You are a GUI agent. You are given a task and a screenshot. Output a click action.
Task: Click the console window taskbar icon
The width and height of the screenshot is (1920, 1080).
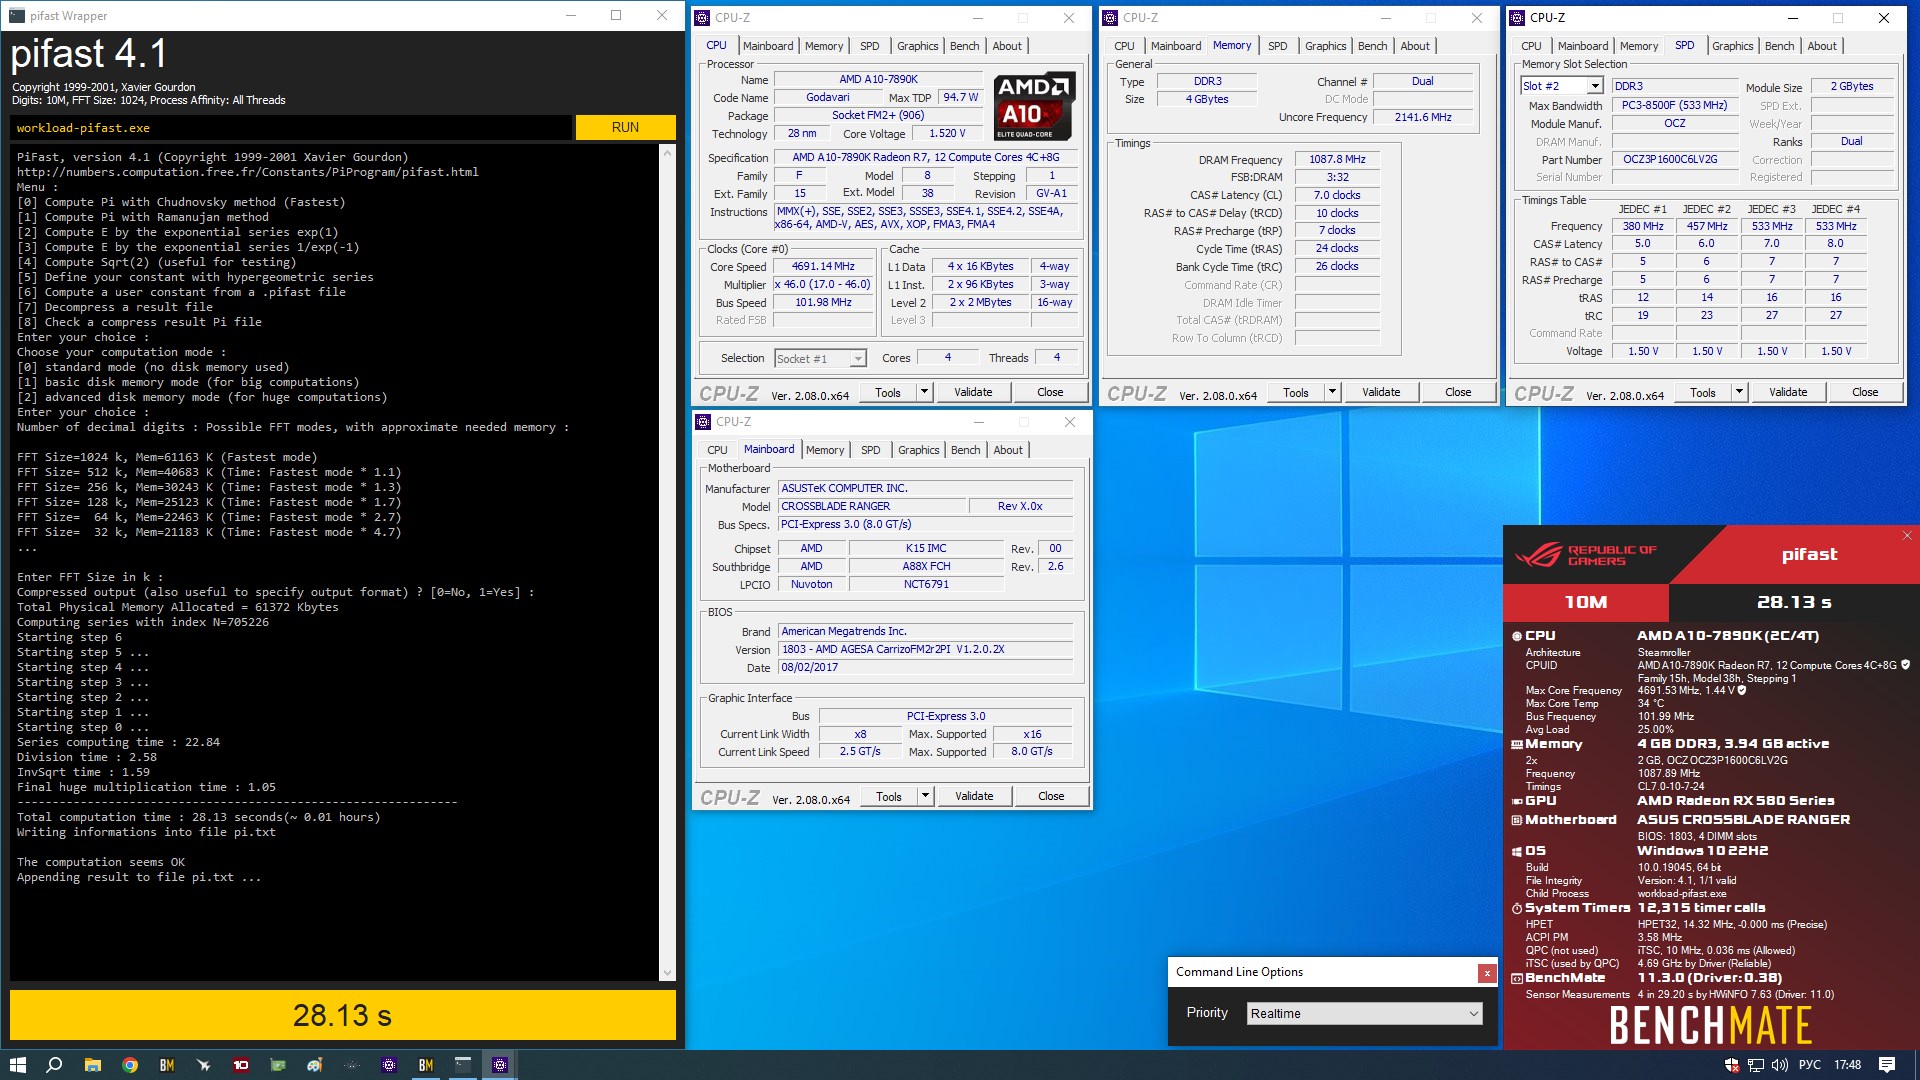463,1065
